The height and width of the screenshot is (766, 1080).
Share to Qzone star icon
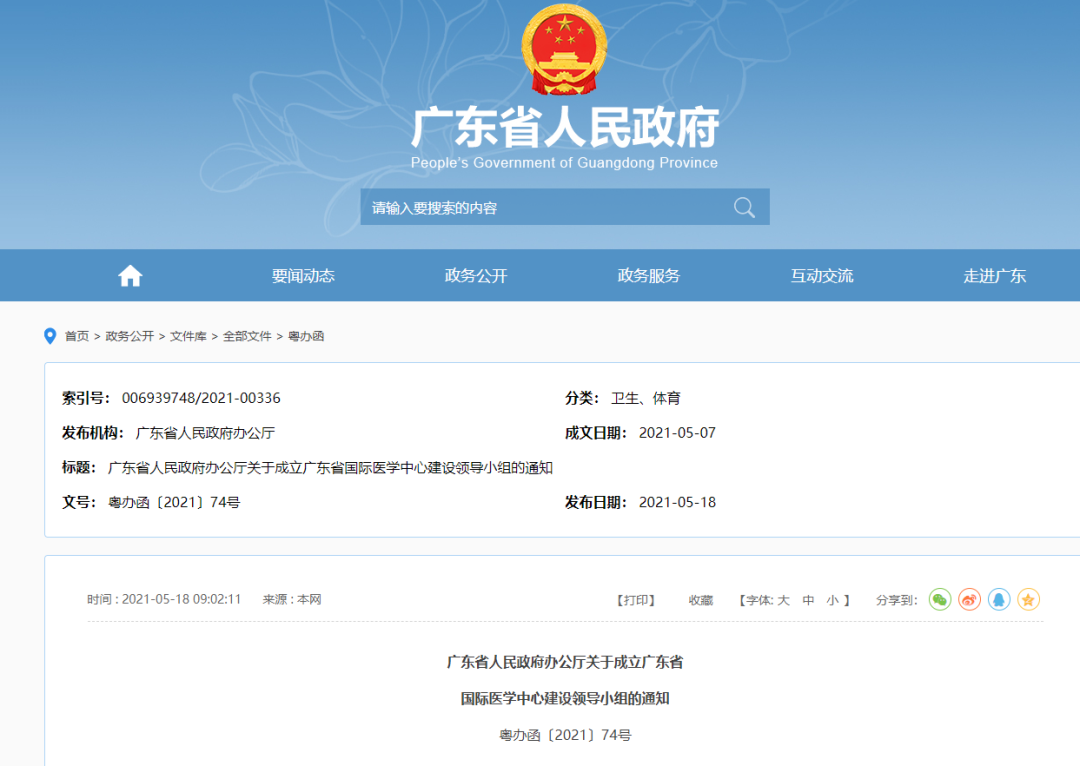pyautogui.click(x=1028, y=600)
